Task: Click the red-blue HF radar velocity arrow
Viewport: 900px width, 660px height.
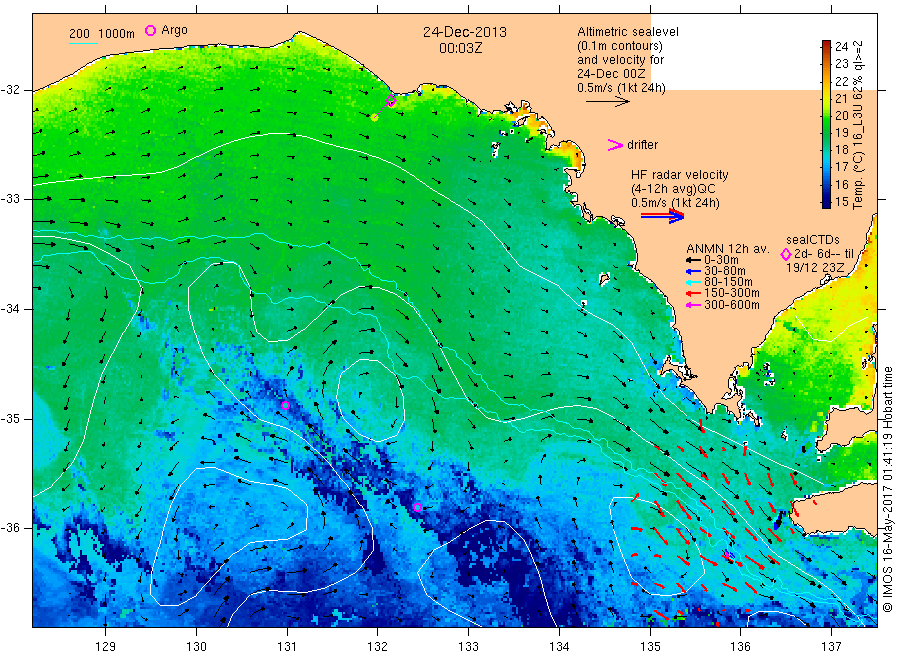Action: click(663, 216)
